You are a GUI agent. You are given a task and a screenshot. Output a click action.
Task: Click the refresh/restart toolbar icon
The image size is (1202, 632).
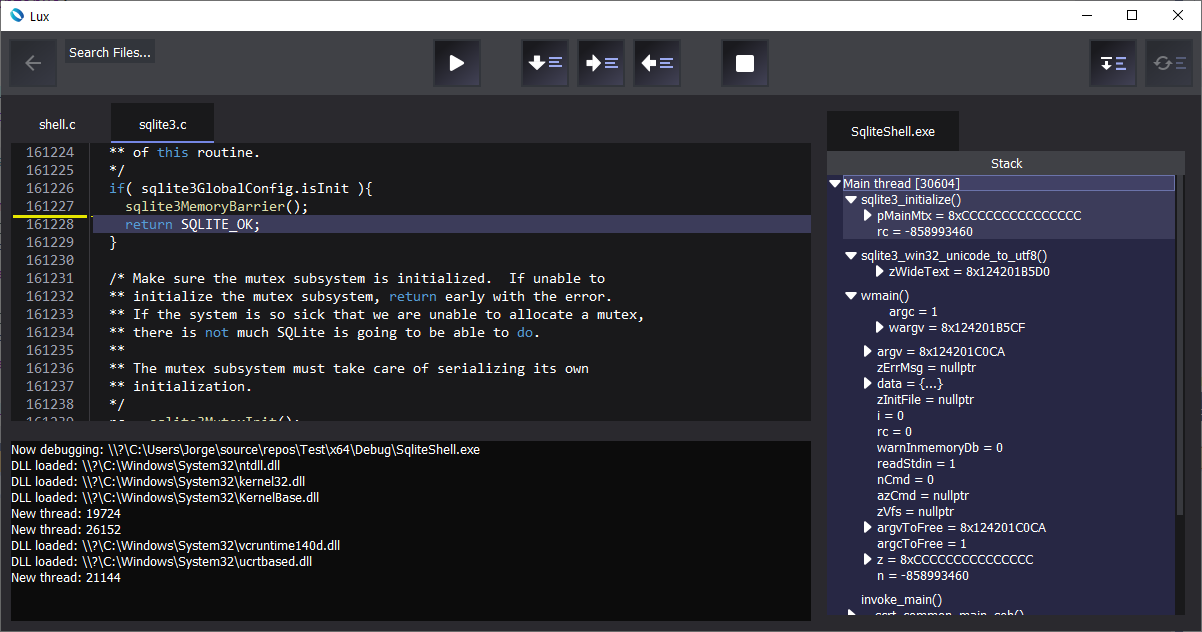point(1169,63)
